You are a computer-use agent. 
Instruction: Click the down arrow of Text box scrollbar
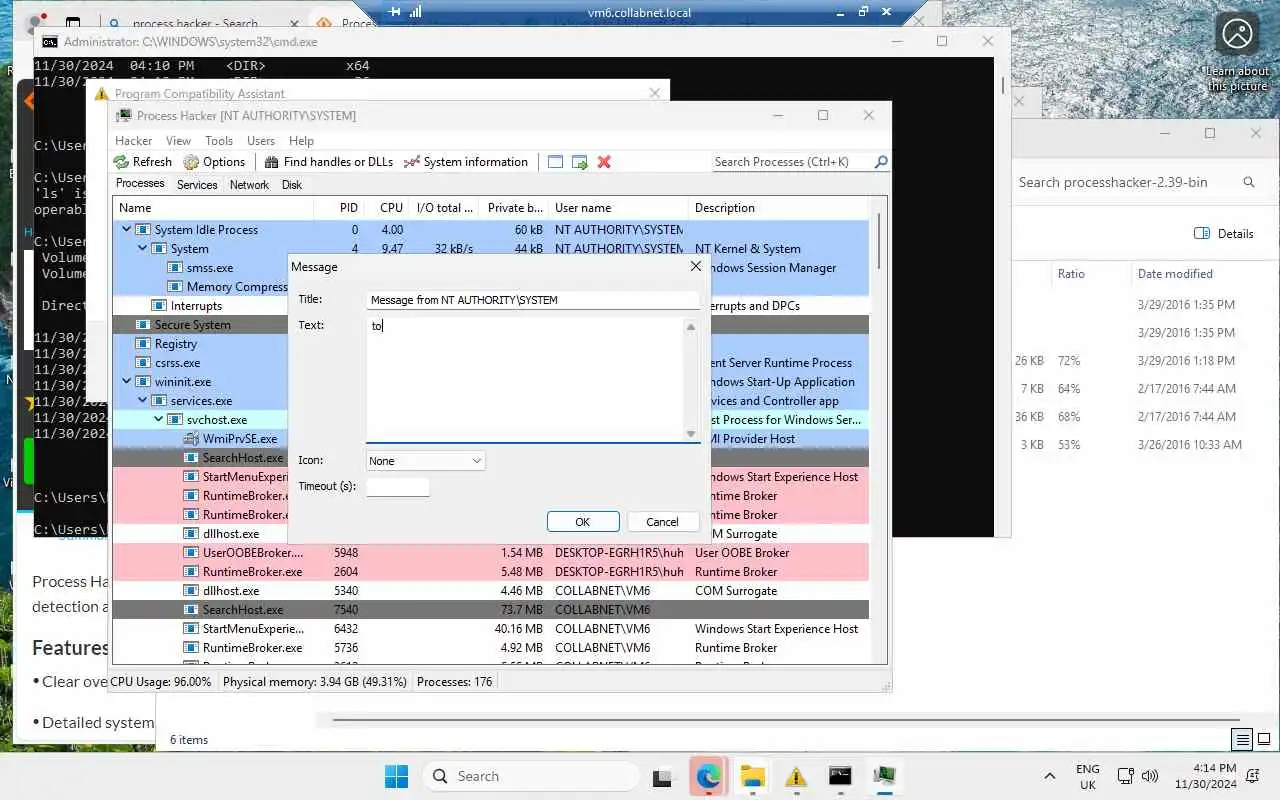[x=690, y=434]
